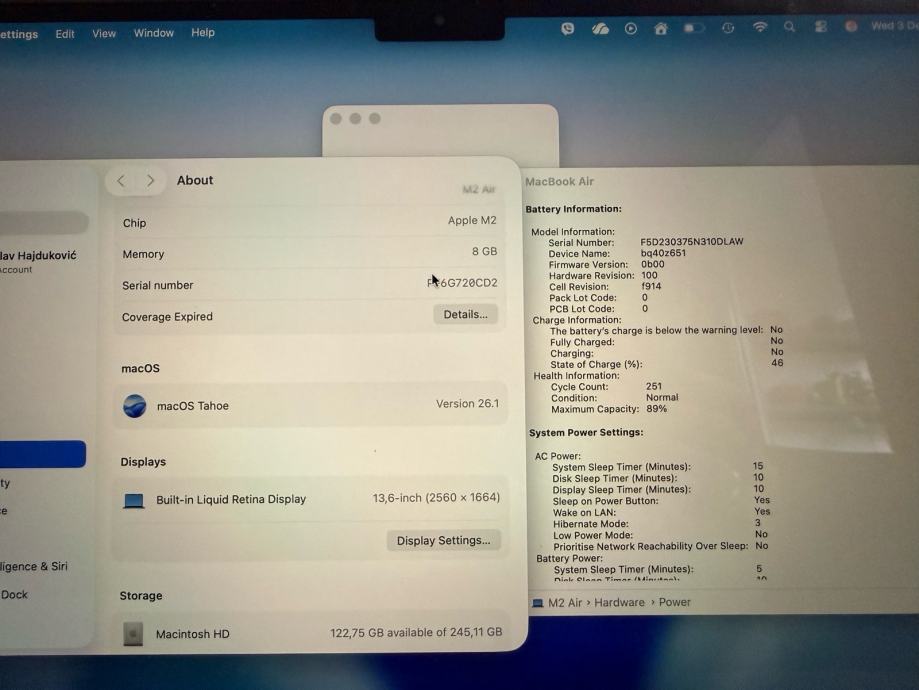This screenshot has width=919, height=690.
Task: Click the Built-in Liquid Retina Display icon
Action: tap(134, 501)
